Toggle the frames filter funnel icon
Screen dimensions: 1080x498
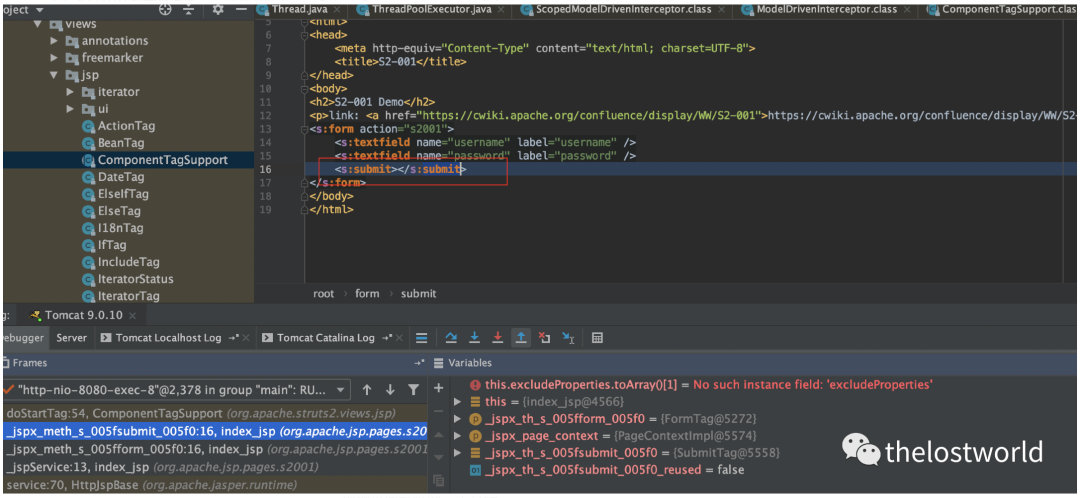(x=413, y=389)
